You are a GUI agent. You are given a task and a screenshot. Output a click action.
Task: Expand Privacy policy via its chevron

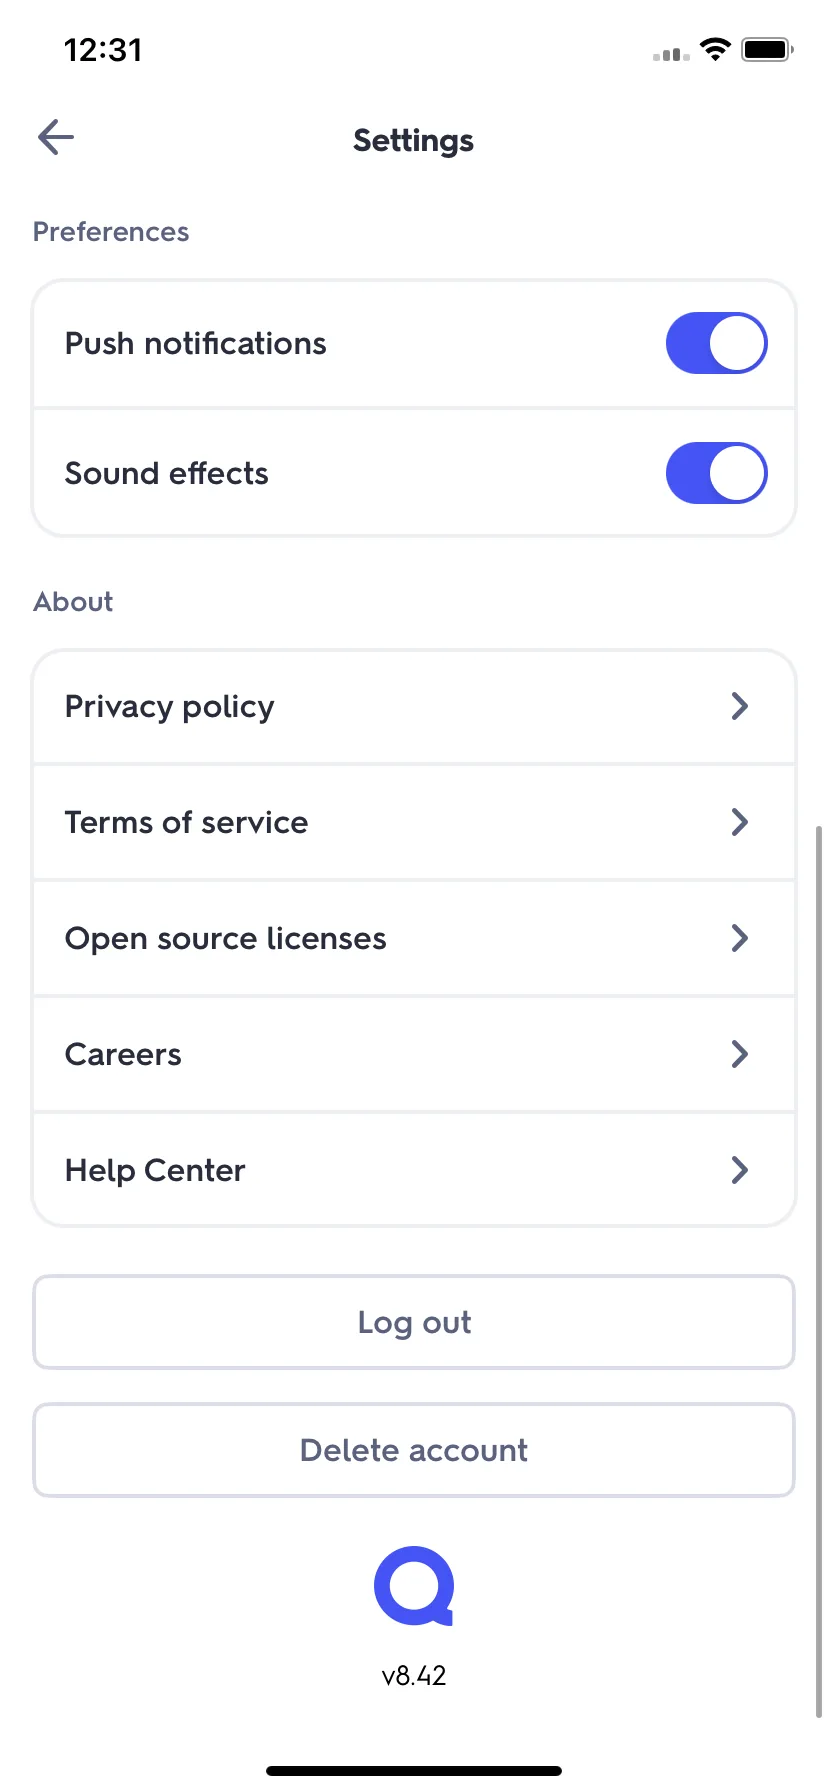pos(740,706)
